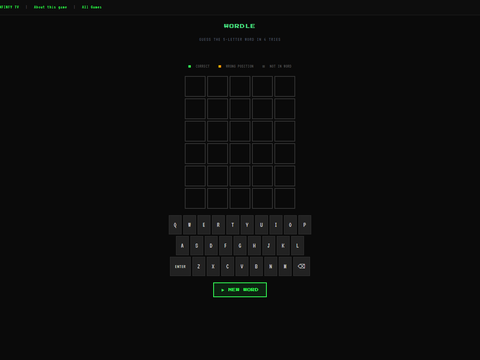Submit the guess with the ENTER key

[180, 266]
